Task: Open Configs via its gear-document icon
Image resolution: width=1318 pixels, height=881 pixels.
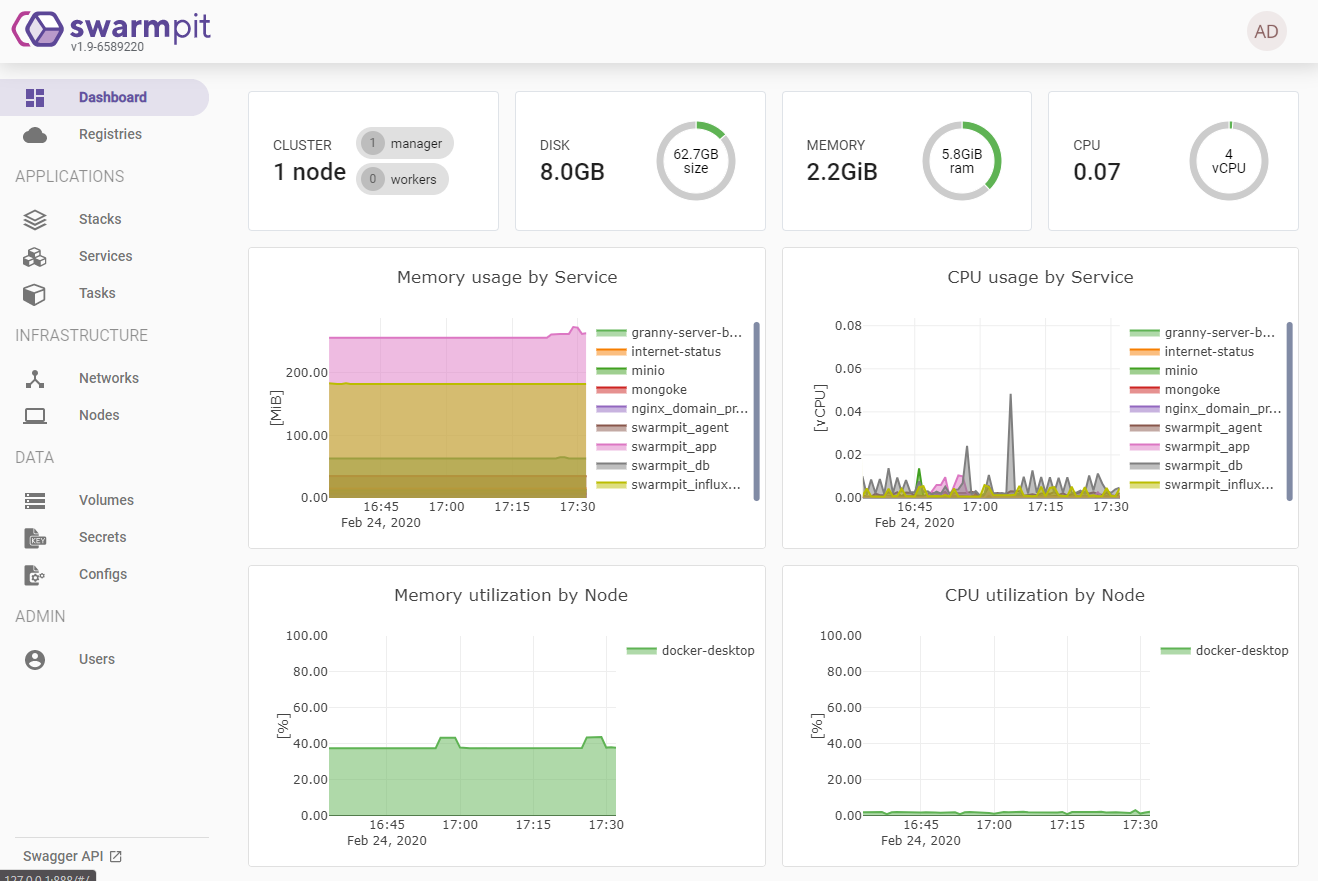Action: (x=35, y=574)
